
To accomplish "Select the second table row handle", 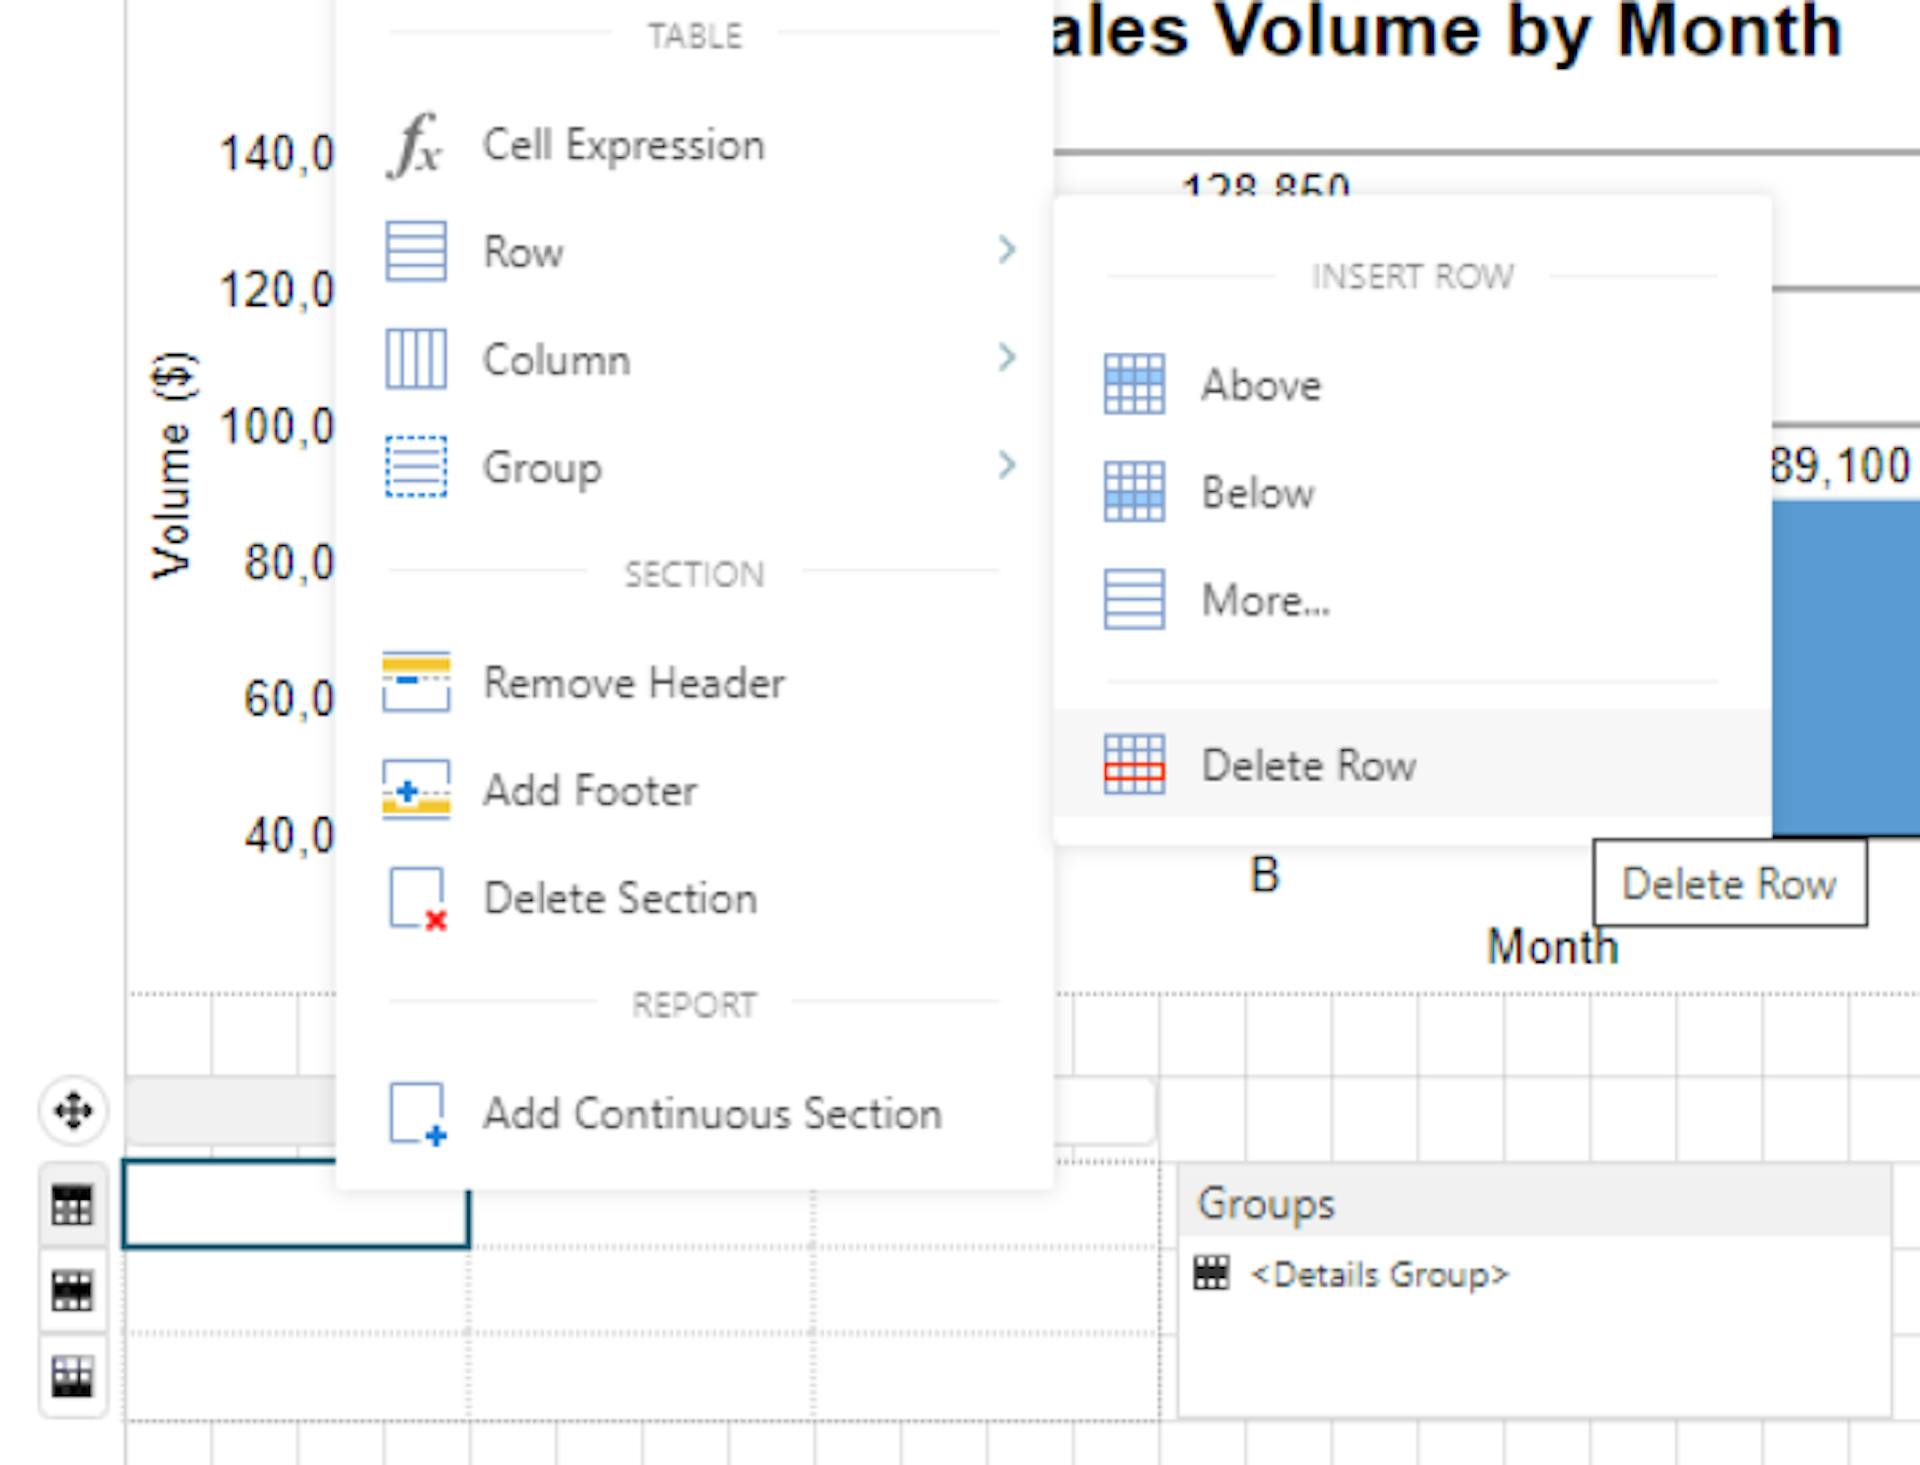I will (72, 1291).
